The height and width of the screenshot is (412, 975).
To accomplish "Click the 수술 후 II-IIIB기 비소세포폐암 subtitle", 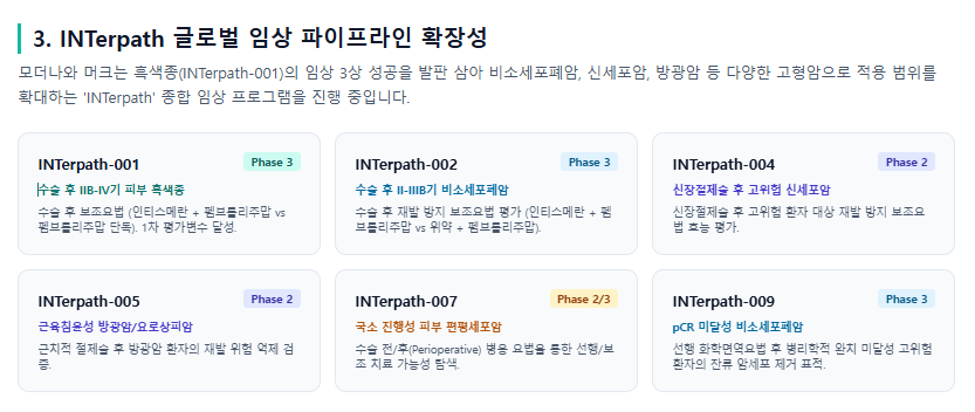I will [x=432, y=190].
